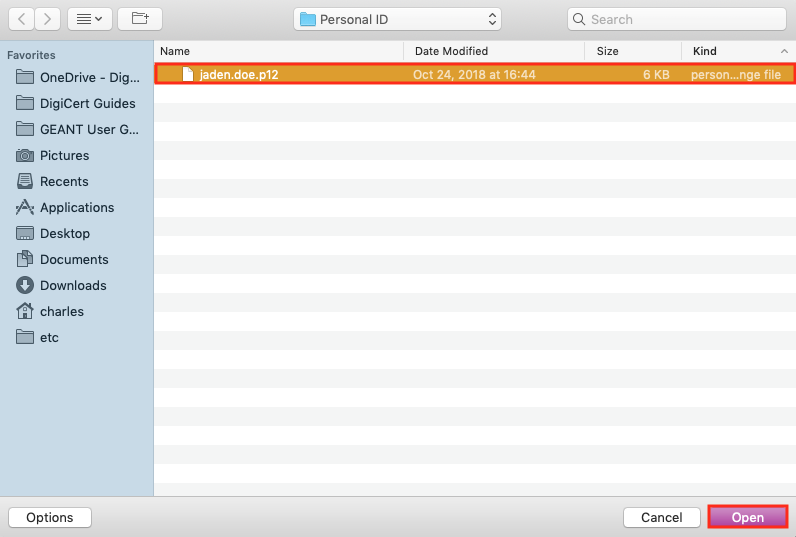Image resolution: width=796 pixels, height=537 pixels.
Task: Navigate to Downloads folder
Action: point(73,285)
